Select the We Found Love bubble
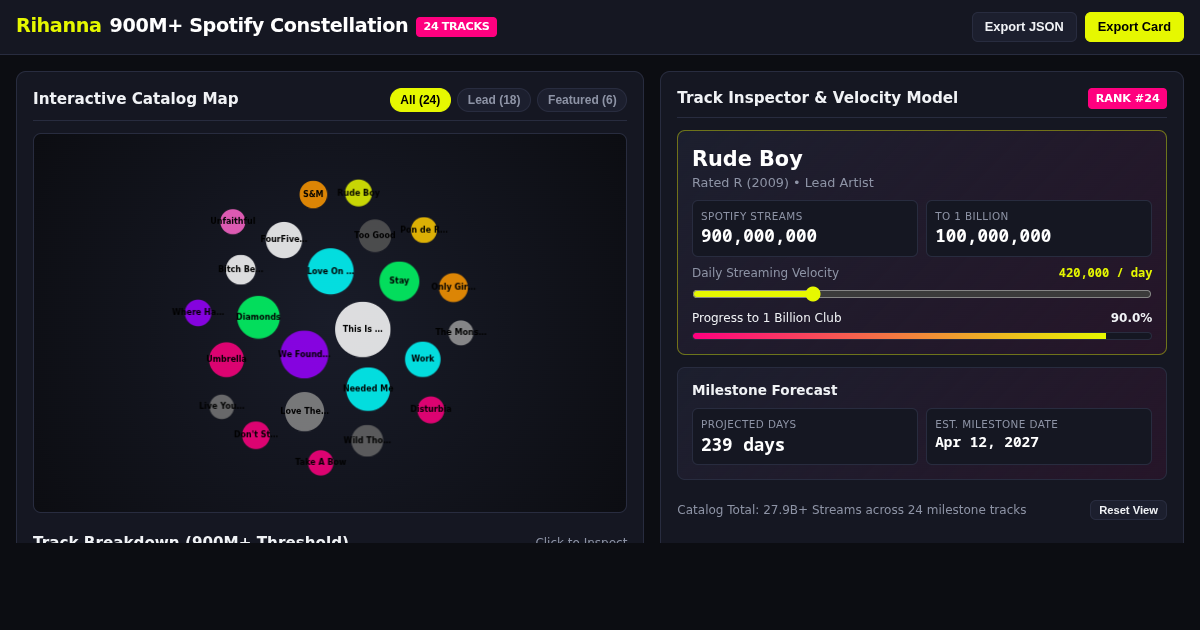The width and height of the screenshot is (1200, 630). point(304,354)
